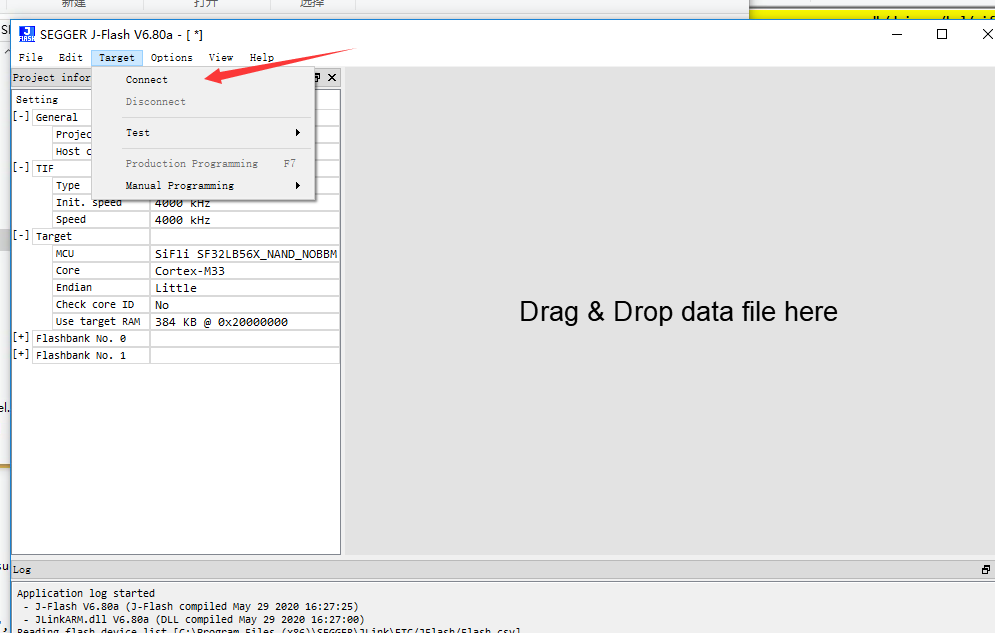Maximize the J-Flash window
This screenshot has height=633, width=995.
click(x=942, y=34)
